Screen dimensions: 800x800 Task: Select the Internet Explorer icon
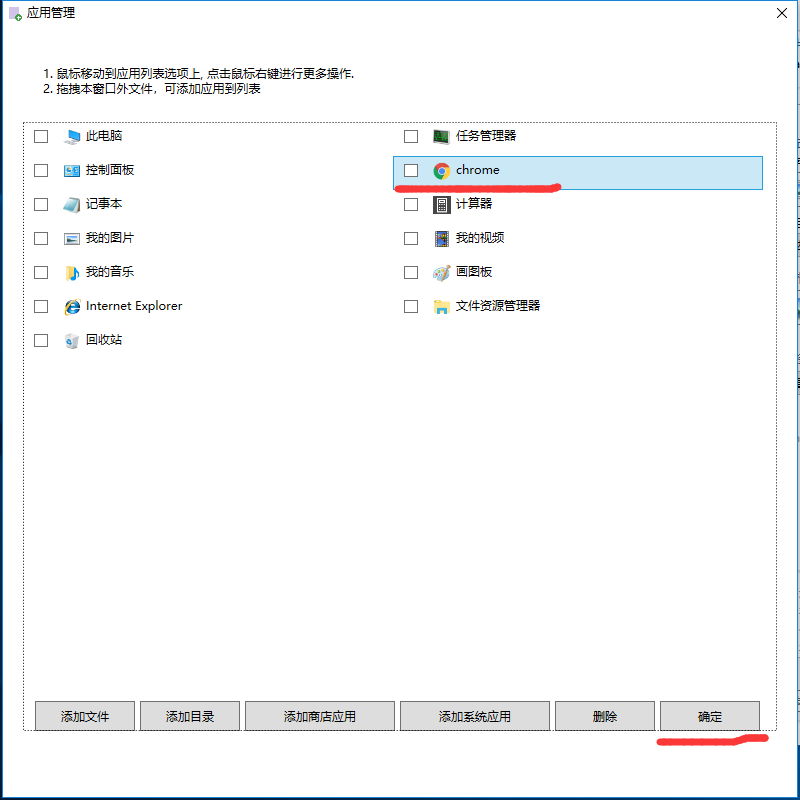coord(72,307)
